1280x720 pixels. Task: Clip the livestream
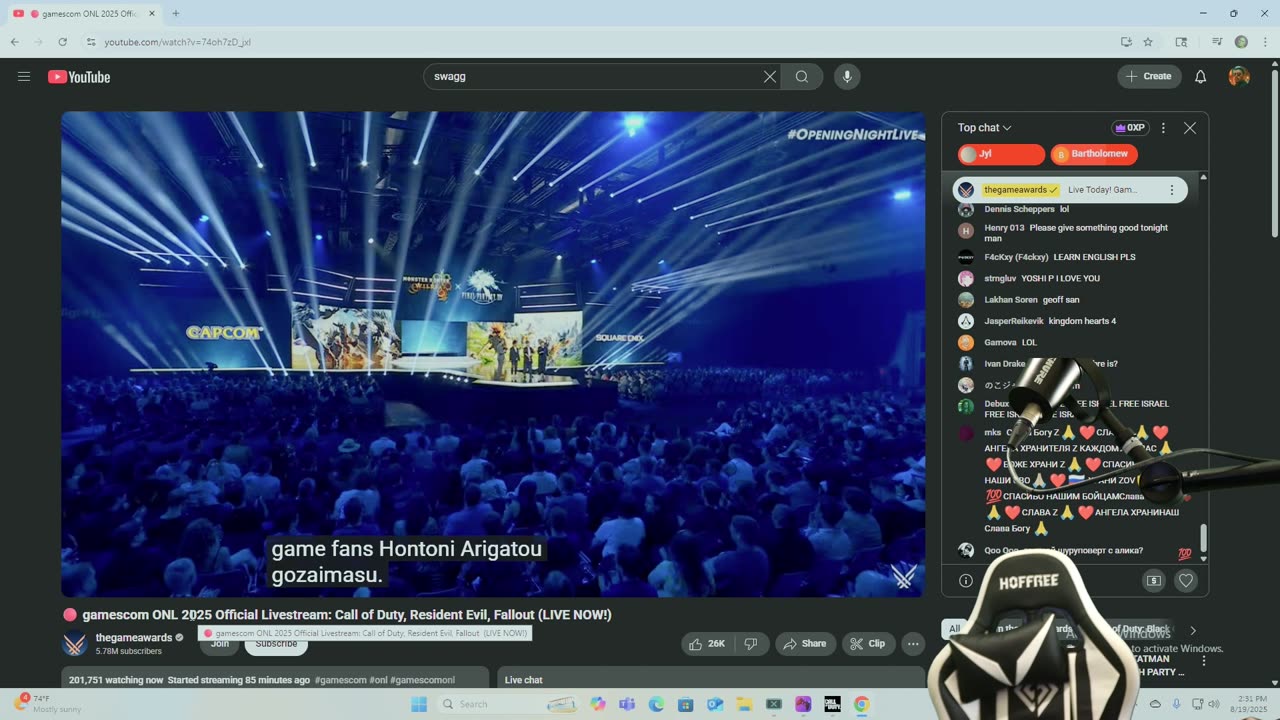[x=868, y=644]
